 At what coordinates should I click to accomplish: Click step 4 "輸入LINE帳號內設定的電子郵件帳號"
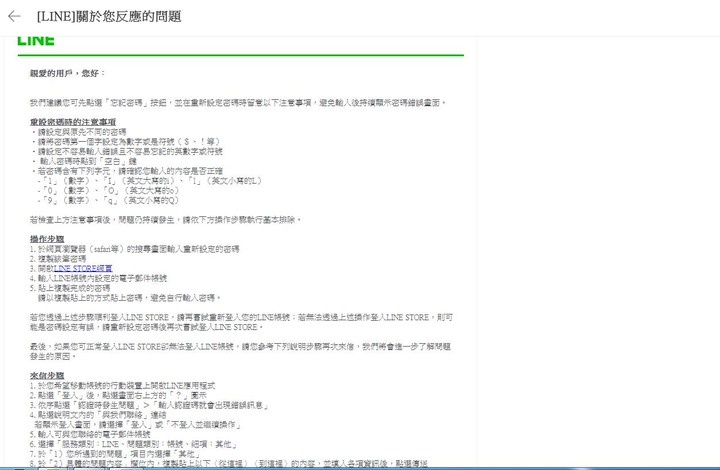point(98,278)
